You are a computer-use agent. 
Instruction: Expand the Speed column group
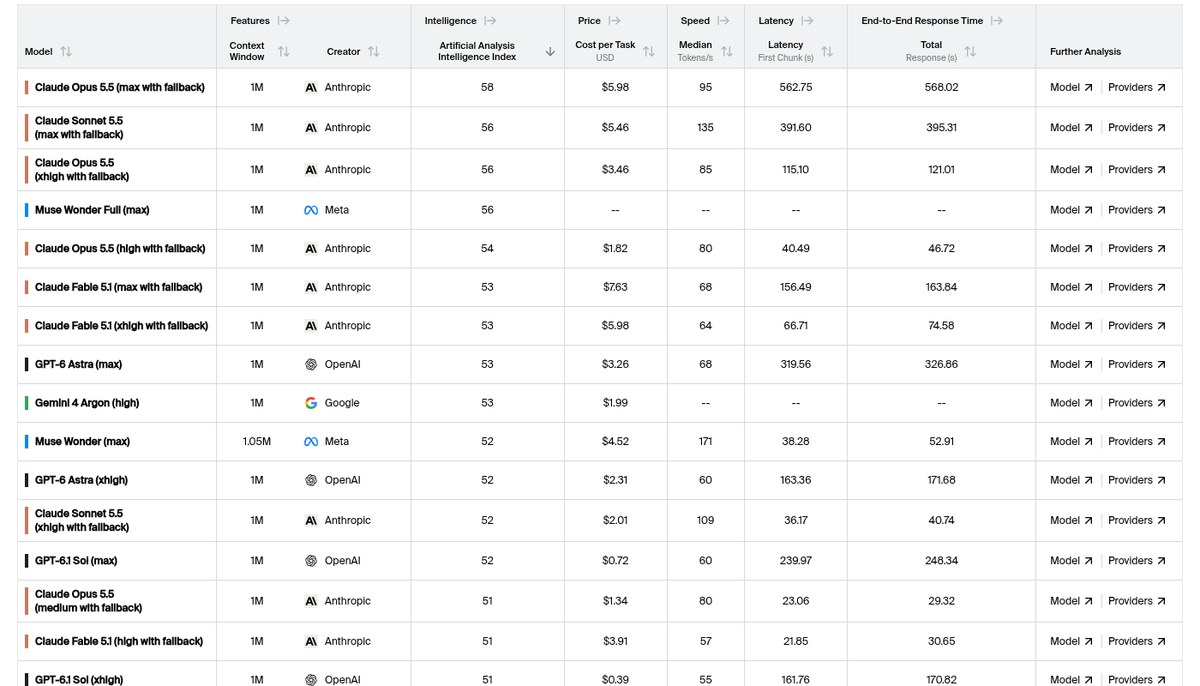tap(723, 21)
